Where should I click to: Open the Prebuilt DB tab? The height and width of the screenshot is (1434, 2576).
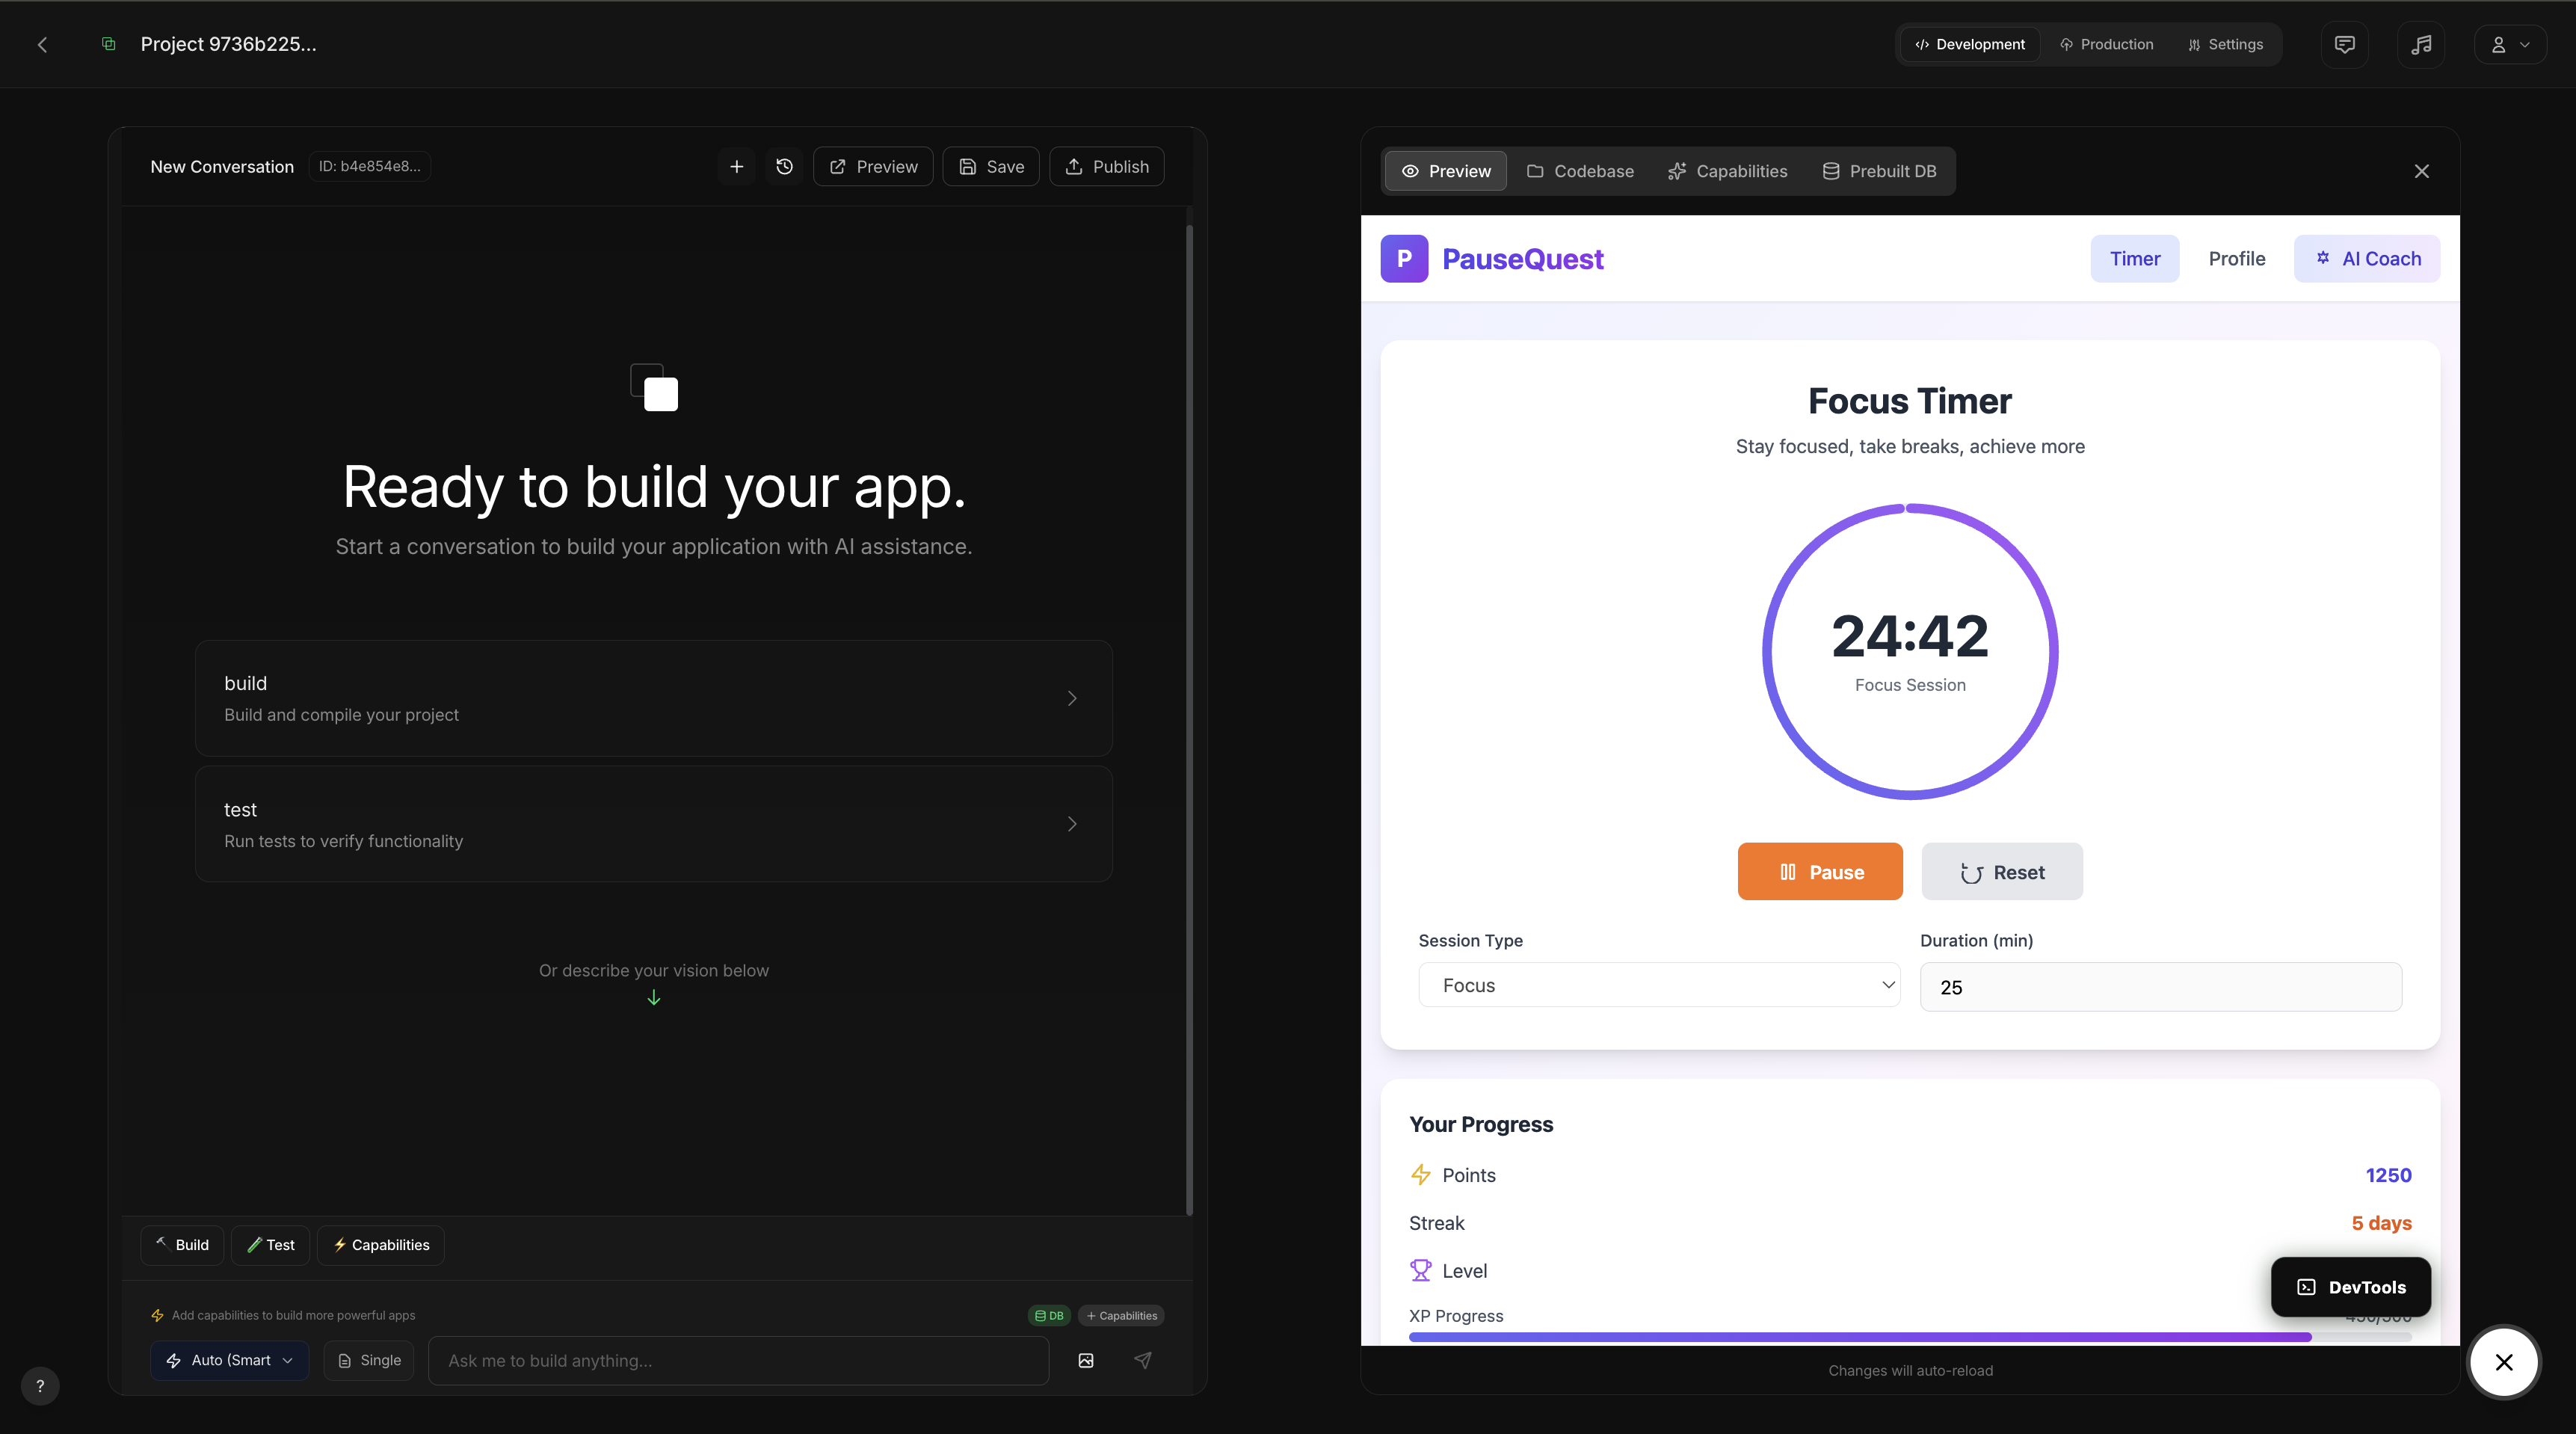1879,171
